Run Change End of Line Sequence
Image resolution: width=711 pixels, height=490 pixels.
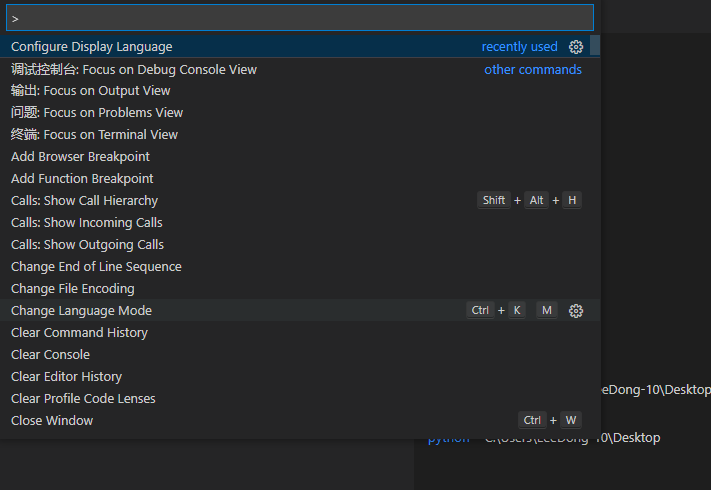96,267
